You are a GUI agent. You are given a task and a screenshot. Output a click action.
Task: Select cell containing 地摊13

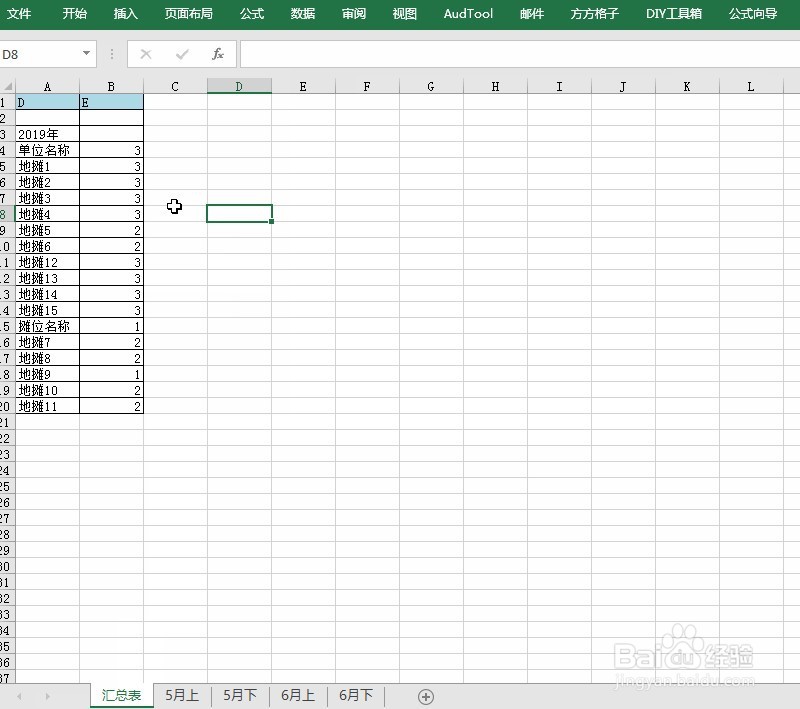click(x=47, y=278)
